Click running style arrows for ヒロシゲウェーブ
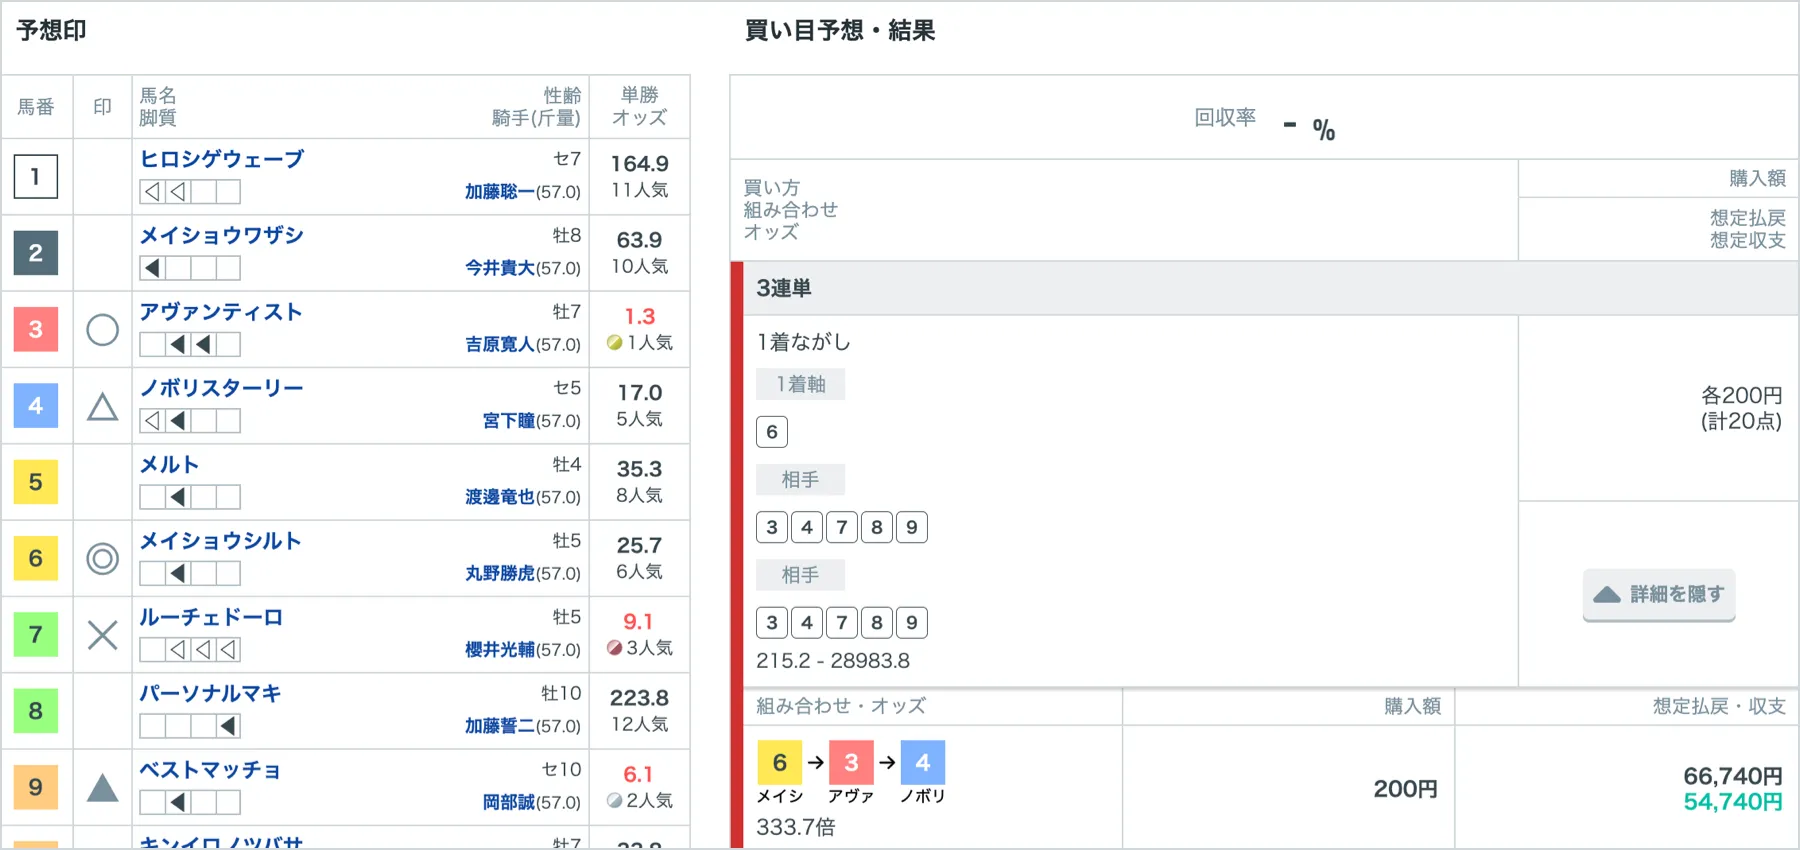This screenshot has width=1800, height=850. [190, 191]
